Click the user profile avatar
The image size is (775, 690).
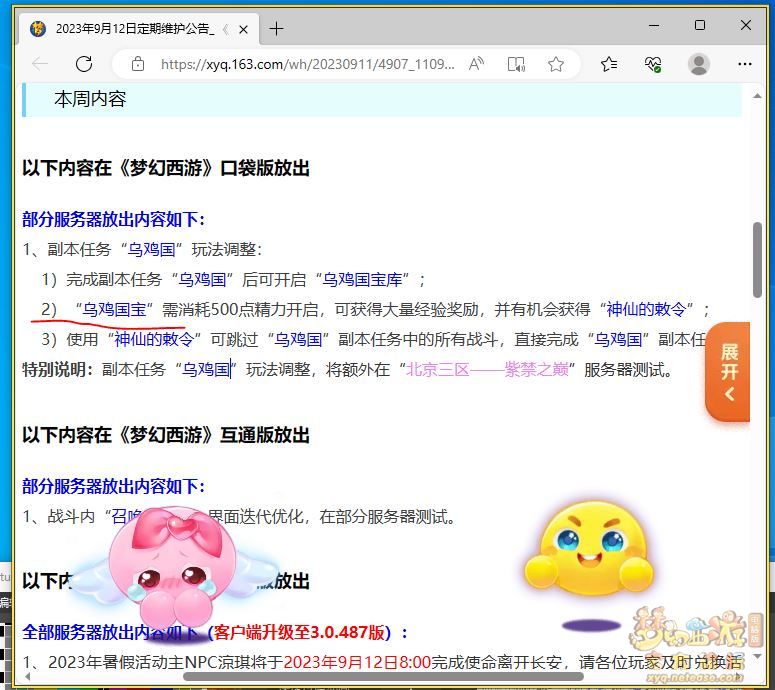[699, 64]
